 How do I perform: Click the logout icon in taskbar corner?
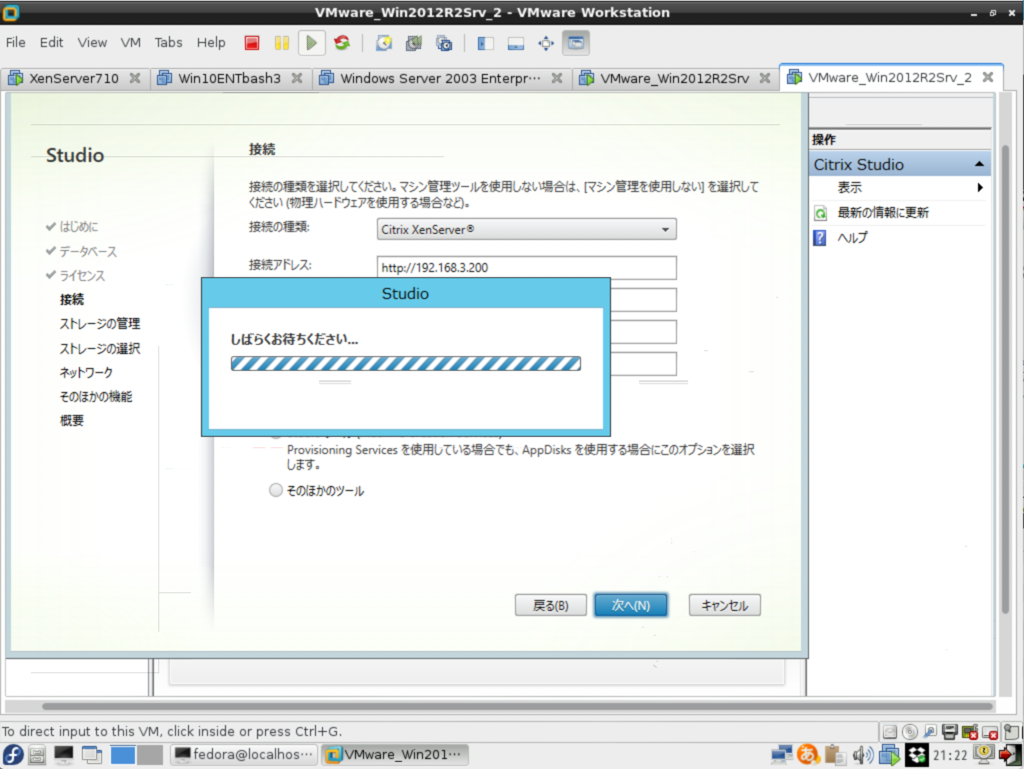(x=1010, y=755)
